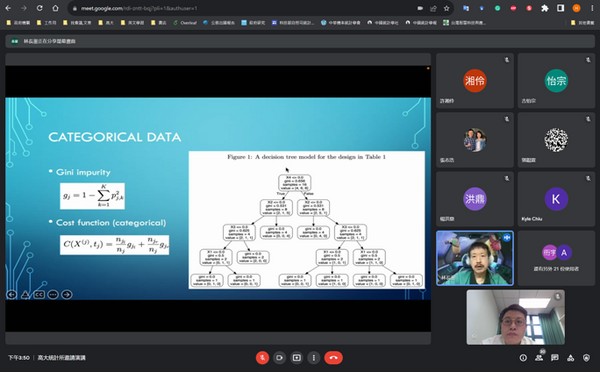Image resolution: width=600 pixels, height=372 pixels.
Task: Open the 工作用 bookmark folder
Action: click(47, 23)
